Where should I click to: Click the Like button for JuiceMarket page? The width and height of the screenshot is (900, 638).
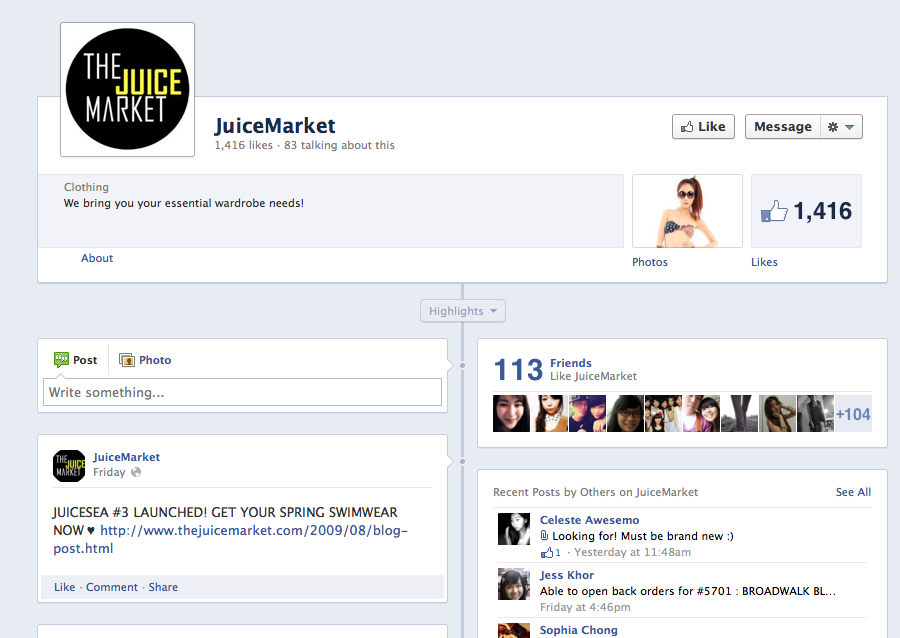(x=703, y=127)
